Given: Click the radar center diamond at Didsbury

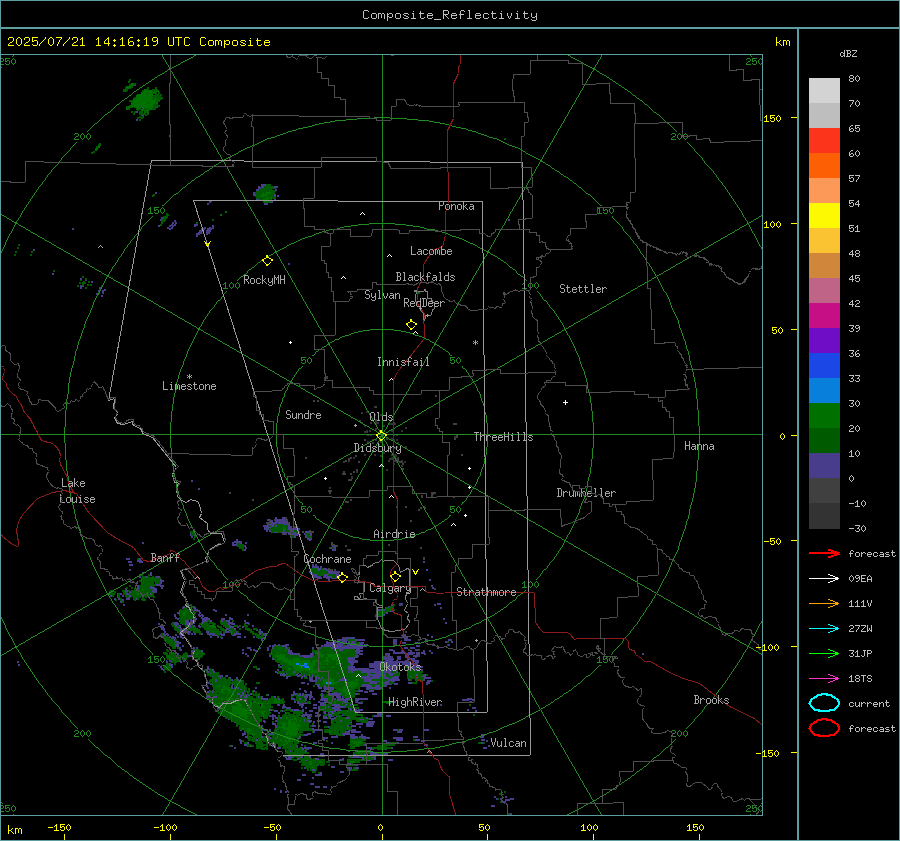Looking at the screenshot, I should click(382, 436).
